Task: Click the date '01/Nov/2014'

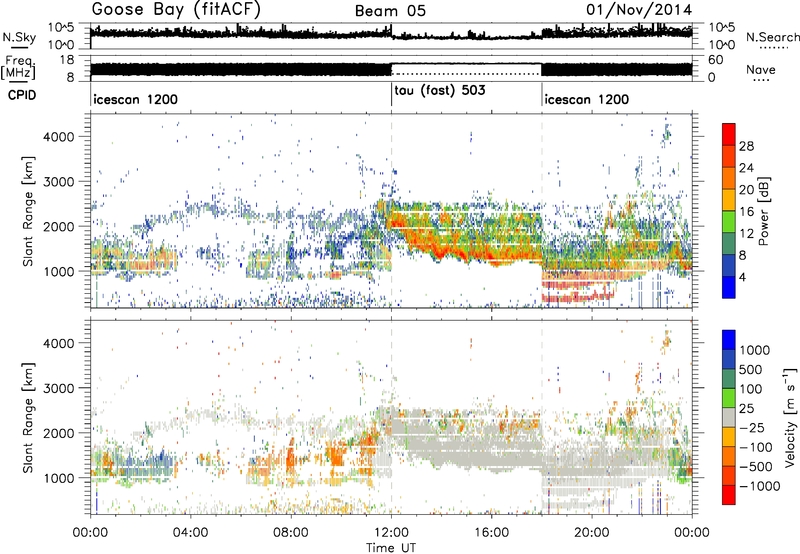Action: click(639, 10)
